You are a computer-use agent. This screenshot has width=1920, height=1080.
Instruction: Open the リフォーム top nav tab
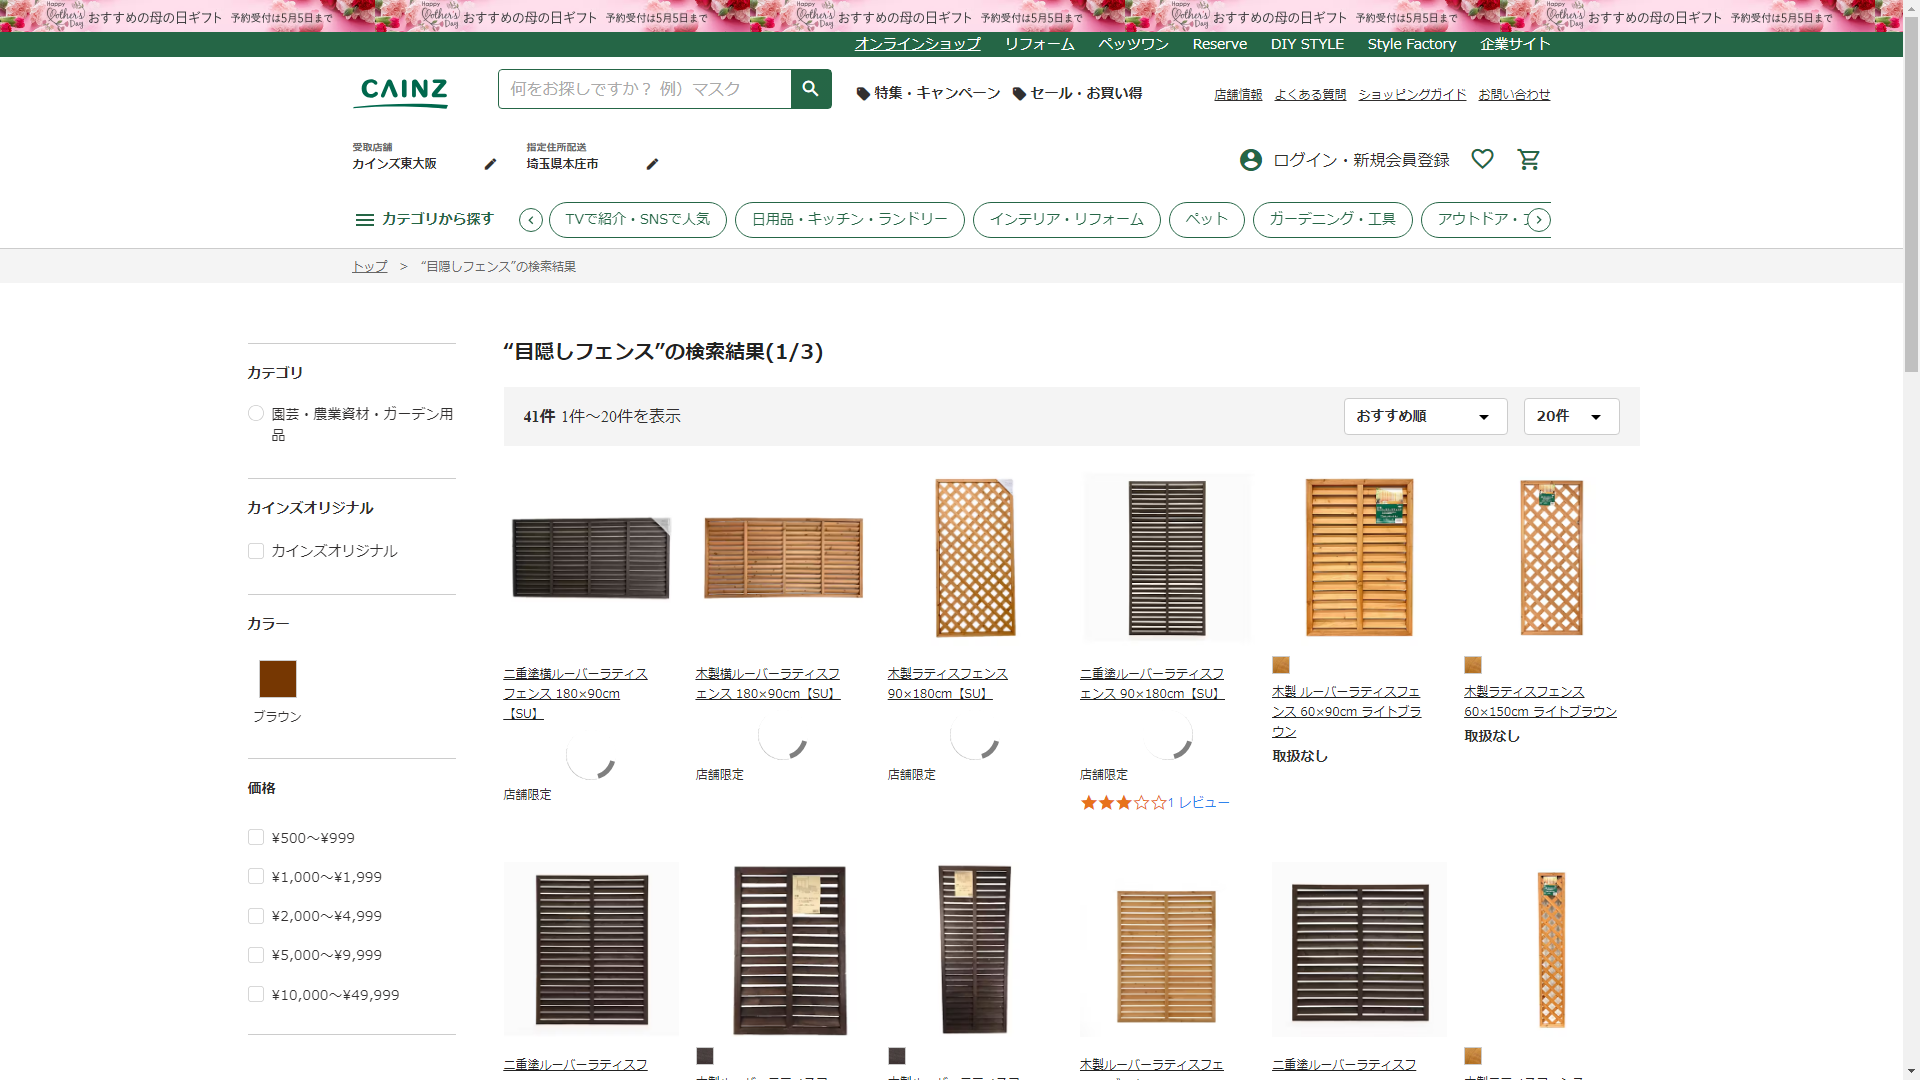pos(1039,44)
